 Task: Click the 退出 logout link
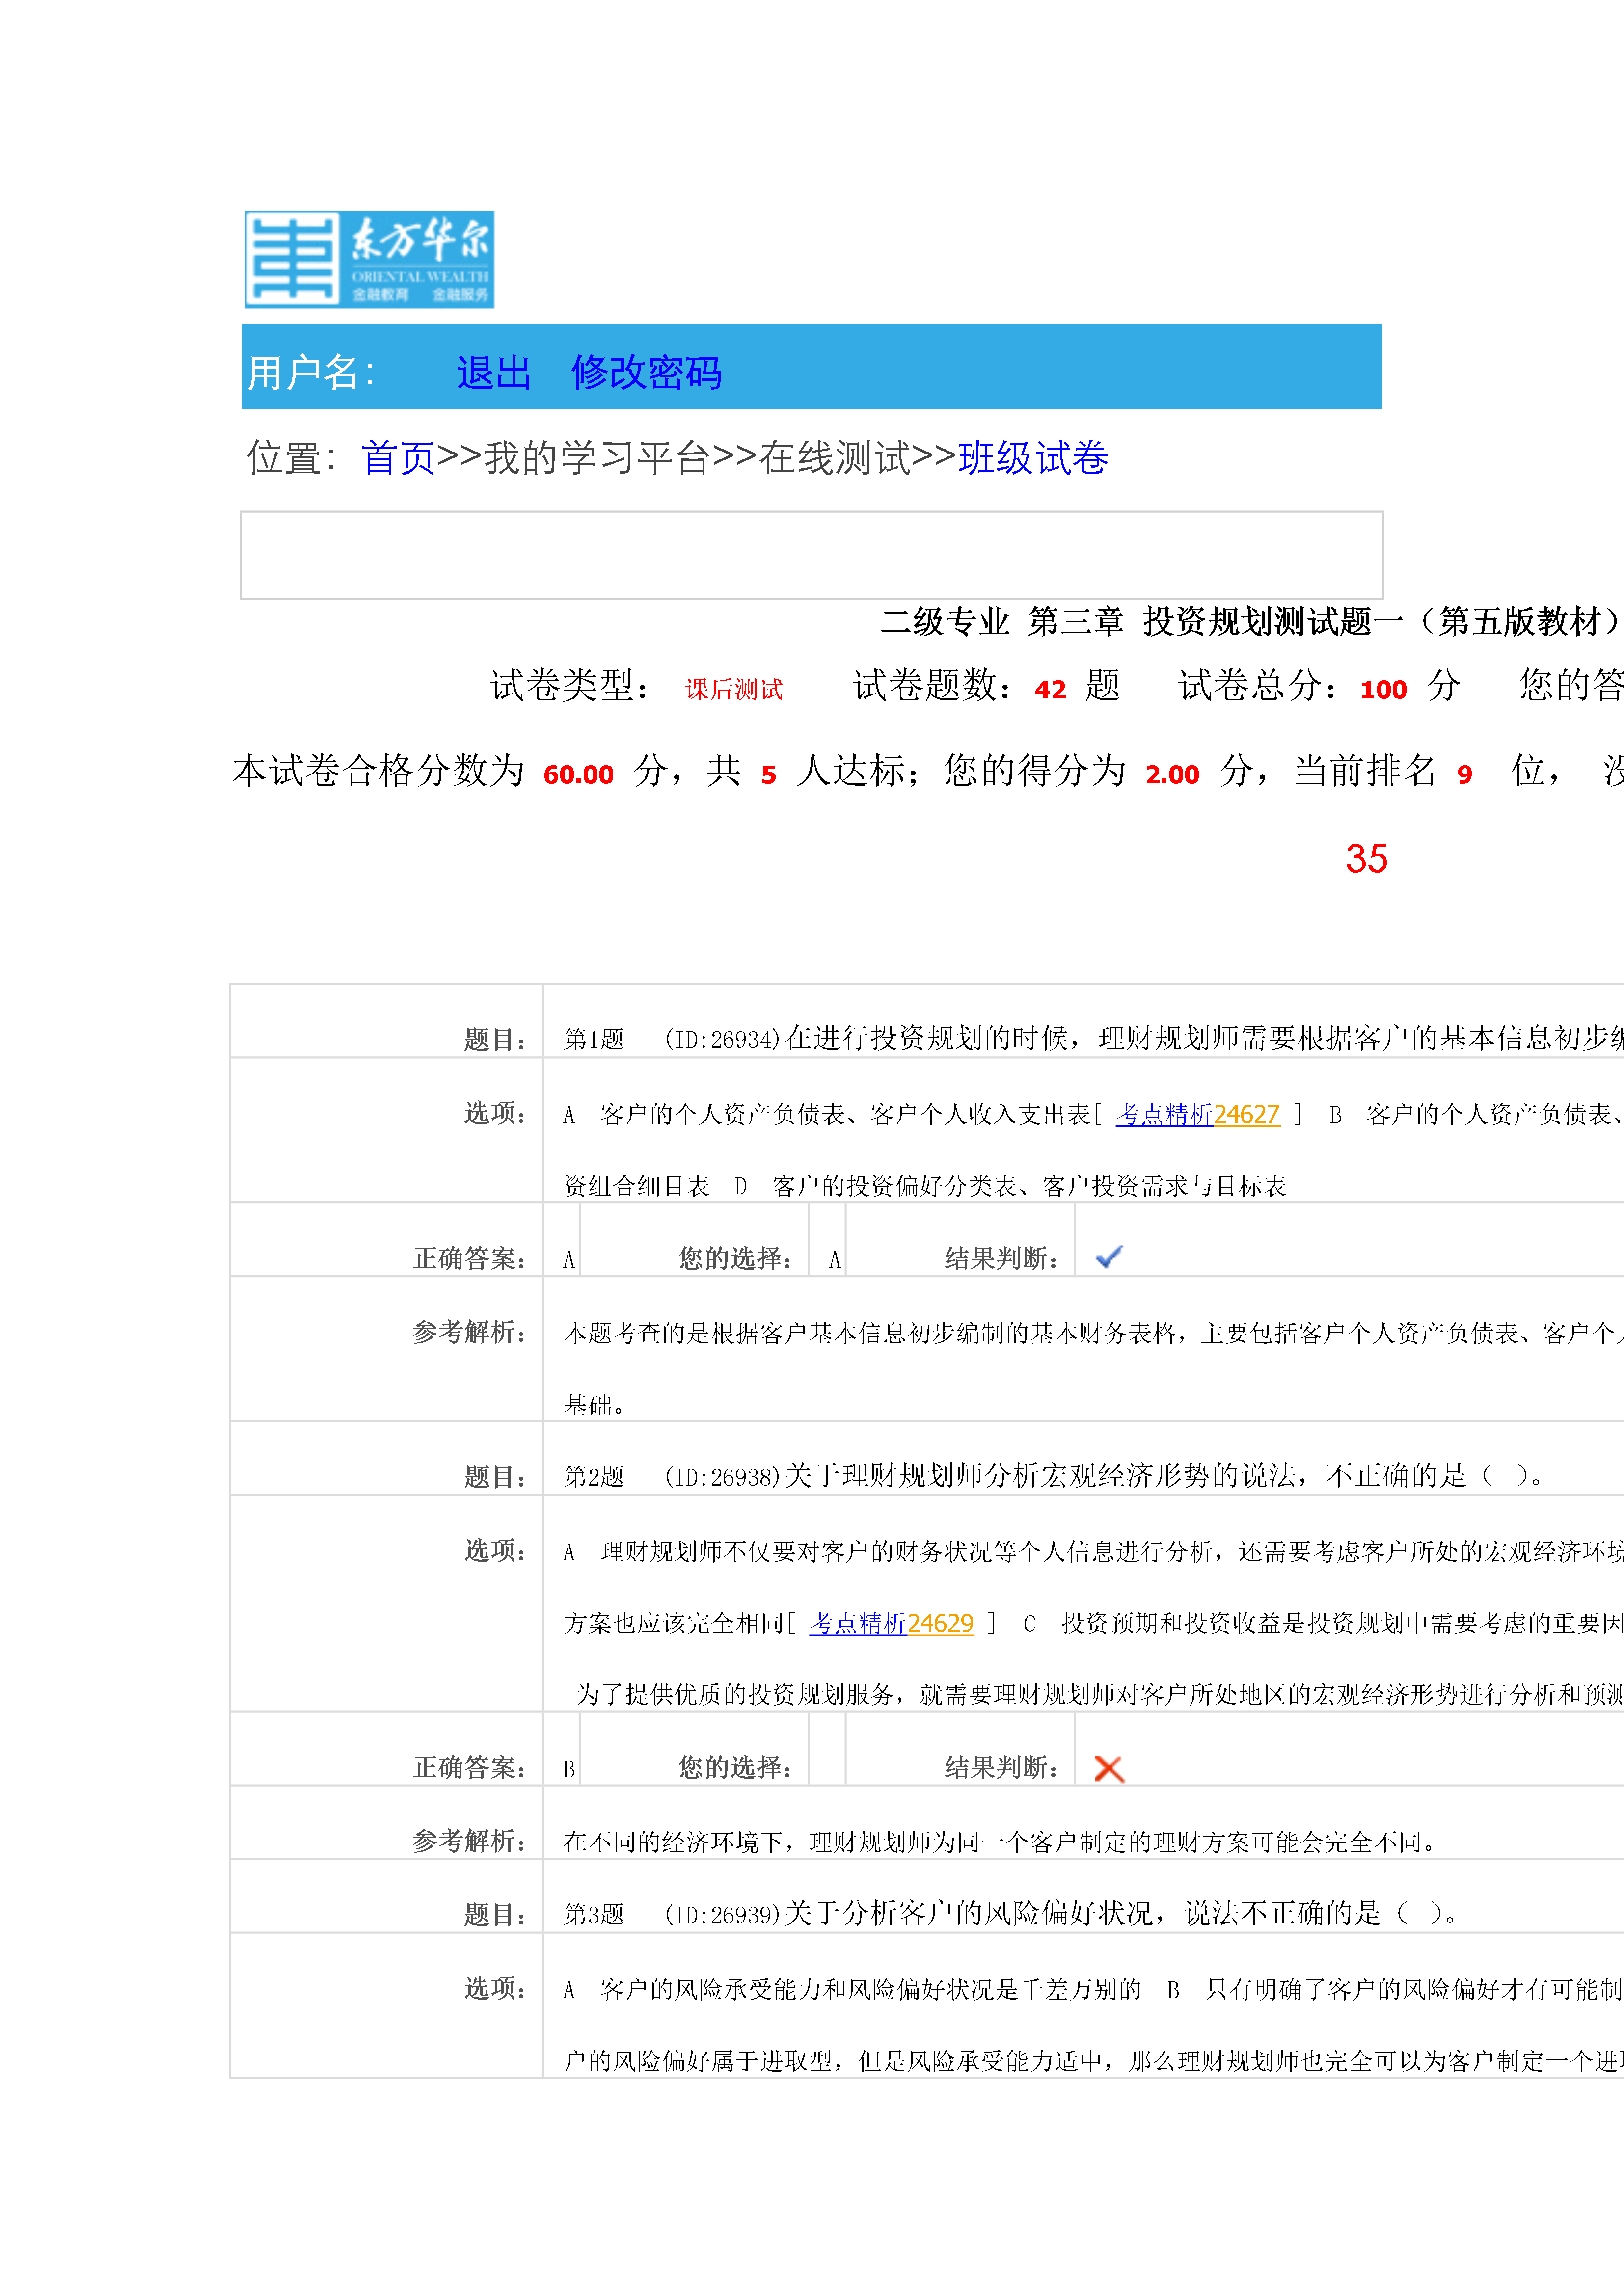493,373
